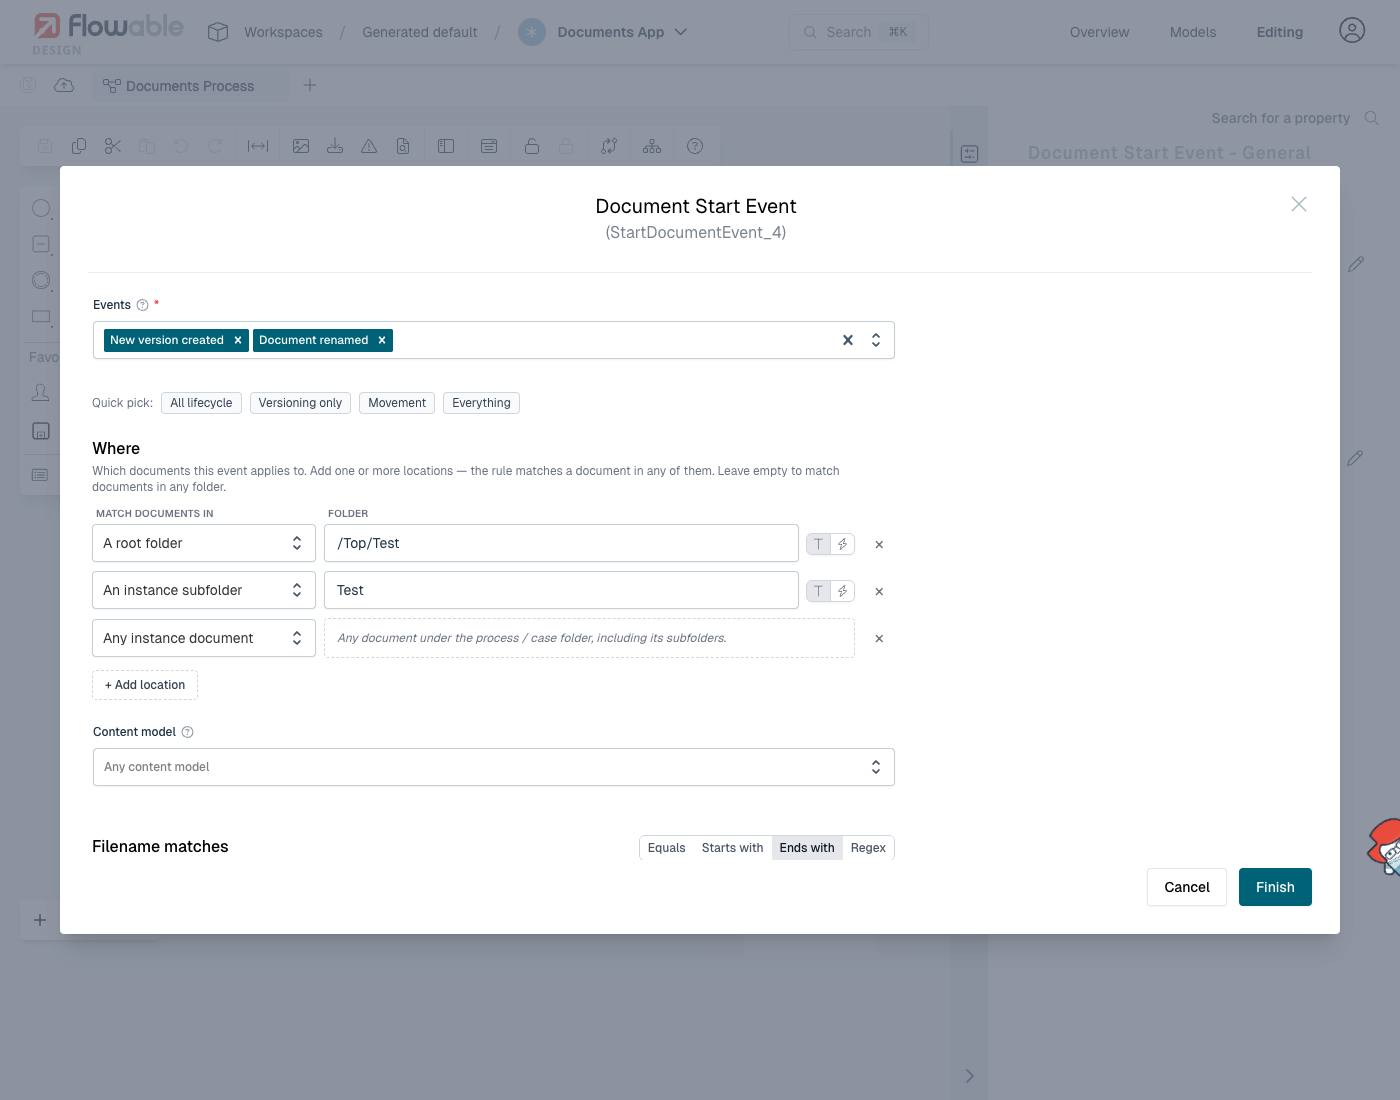Delete the 'A root folder' location row
This screenshot has width=1400, height=1100.
click(879, 545)
